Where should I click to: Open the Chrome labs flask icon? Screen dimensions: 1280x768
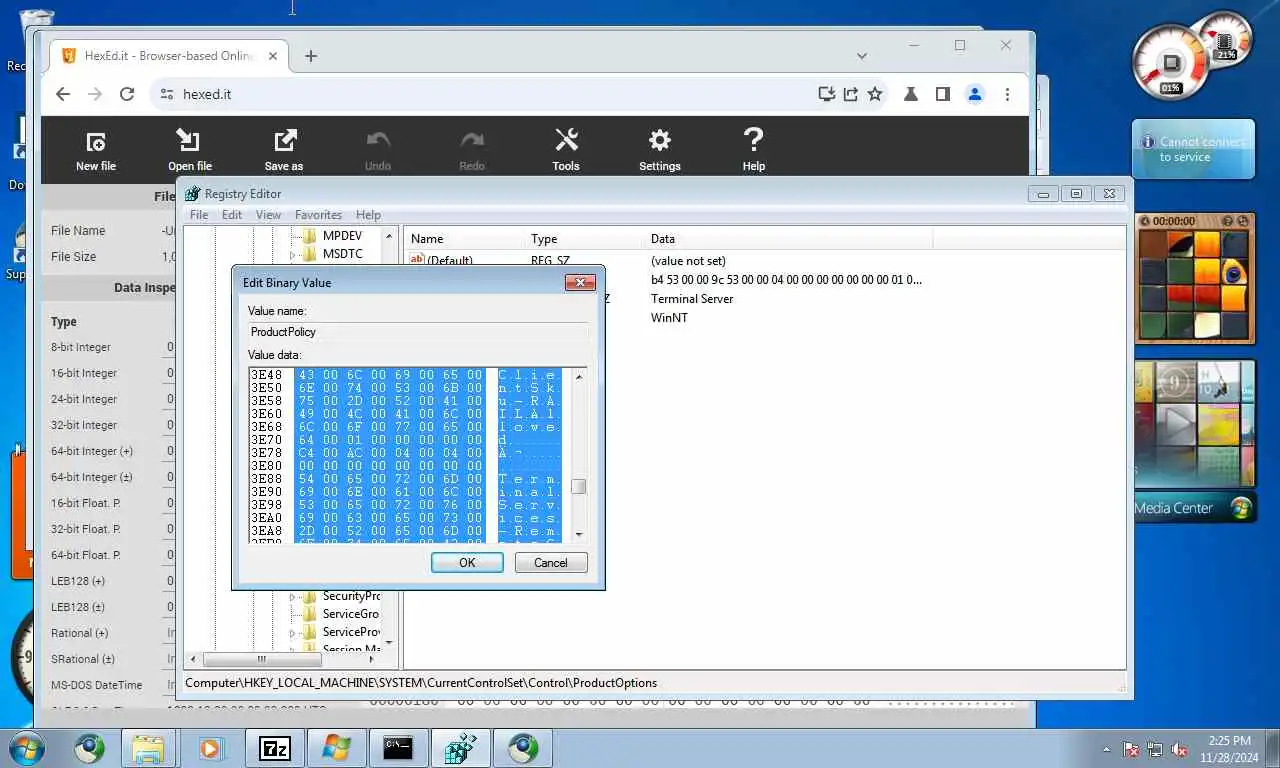tap(911, 94)
